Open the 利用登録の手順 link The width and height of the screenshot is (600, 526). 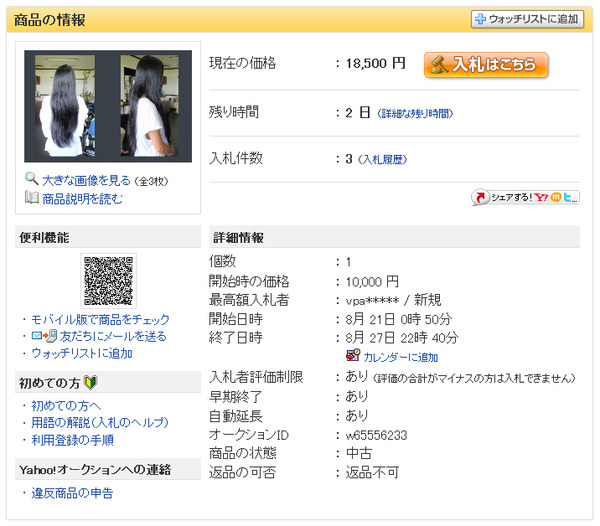tap(72, 440)
